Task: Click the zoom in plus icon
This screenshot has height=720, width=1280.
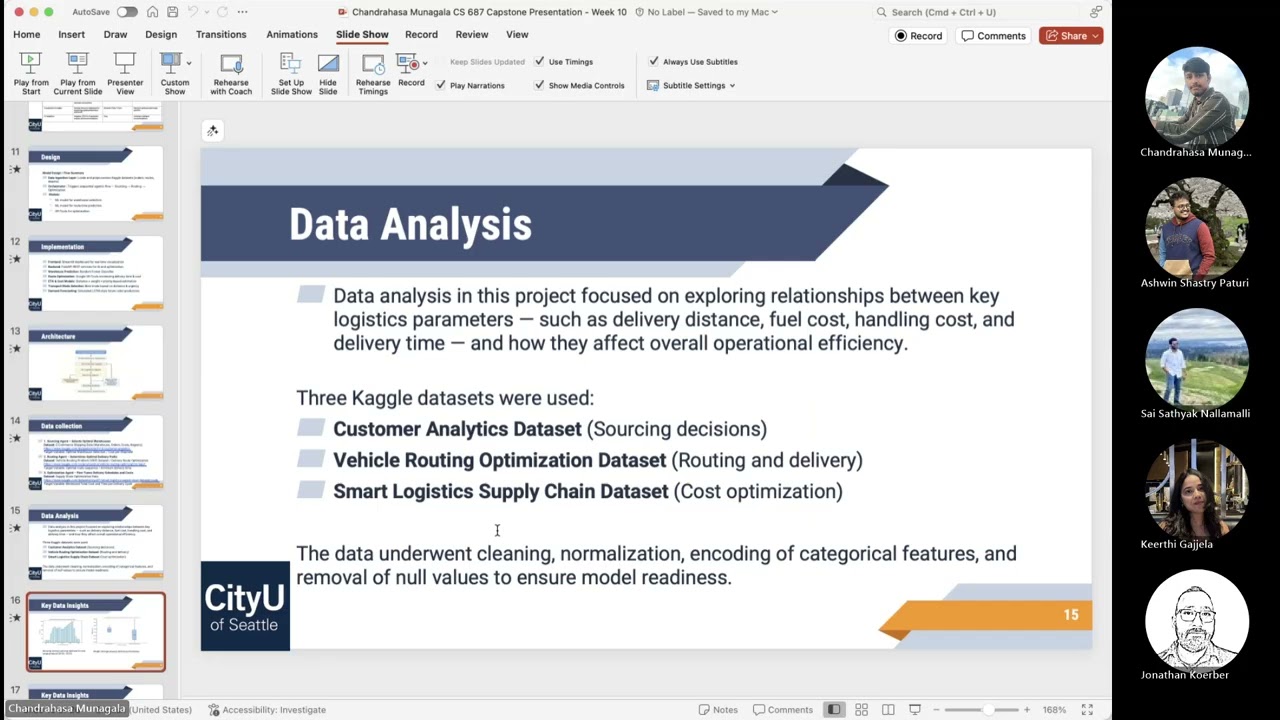Action: (x=1026, y=710)
